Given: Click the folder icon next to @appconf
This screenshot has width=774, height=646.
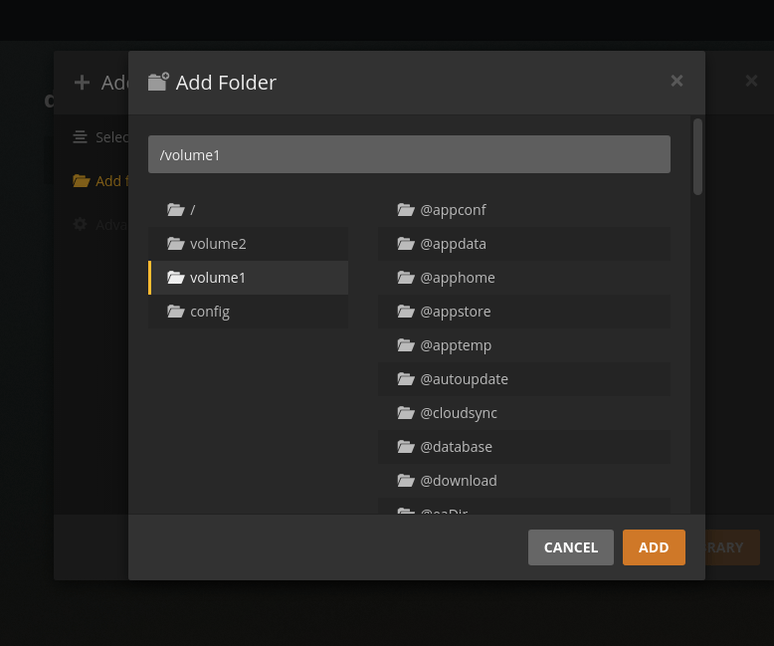Looking at the screenshot, I should (405, 210).
